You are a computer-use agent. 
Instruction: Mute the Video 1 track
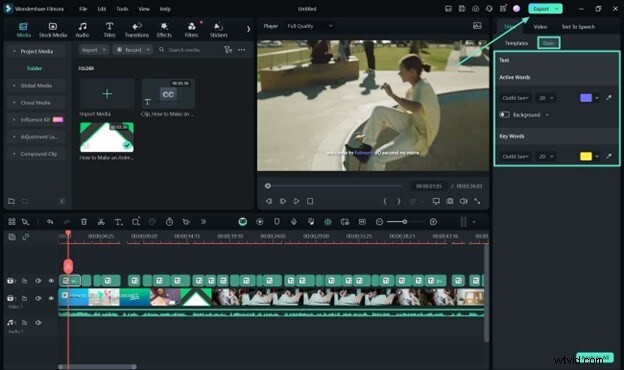(x=38, y=298)
